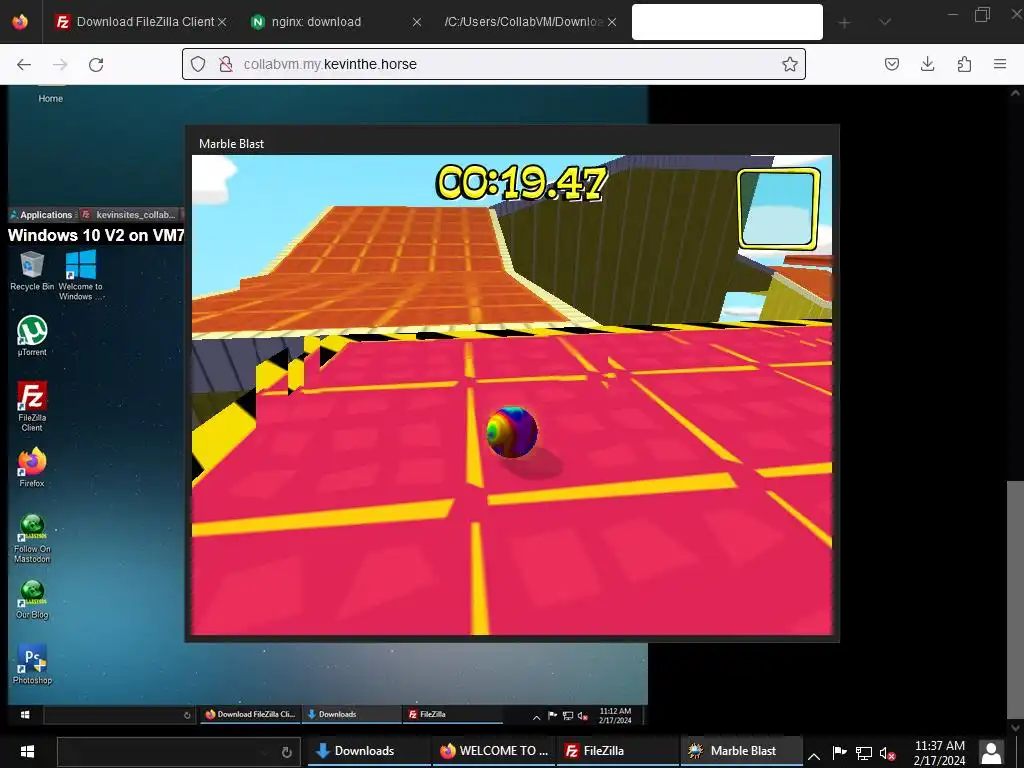This screenshot has height=768, width=1024.
Task: Click the muted volume tray icon
Action: [888, 753]
